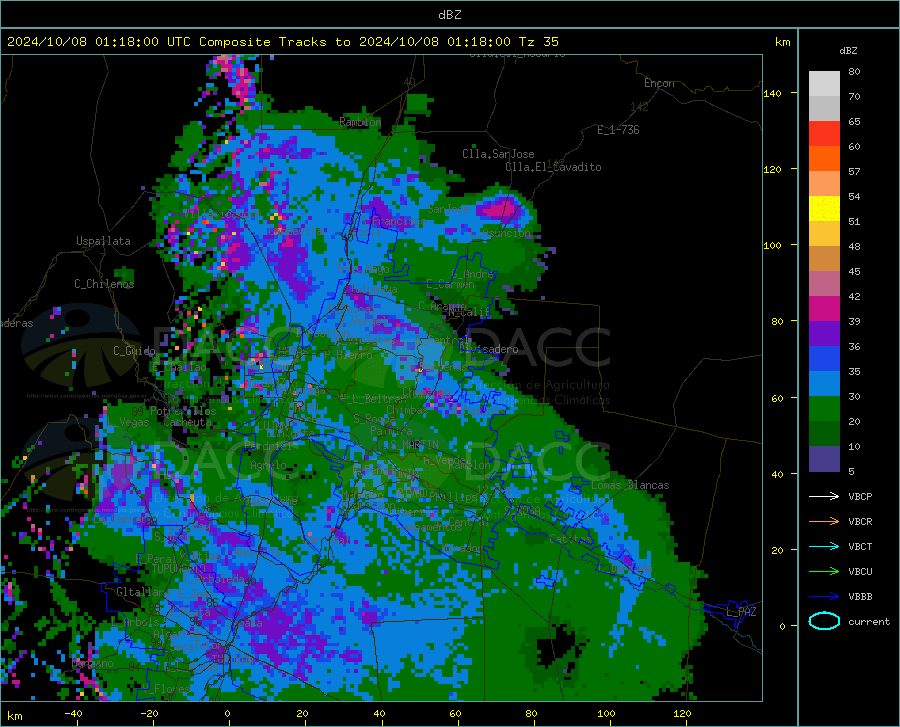Click the 'S_MARTIN' map label
The height and width of the screenshot is (727, 900).
coord(414,445)
